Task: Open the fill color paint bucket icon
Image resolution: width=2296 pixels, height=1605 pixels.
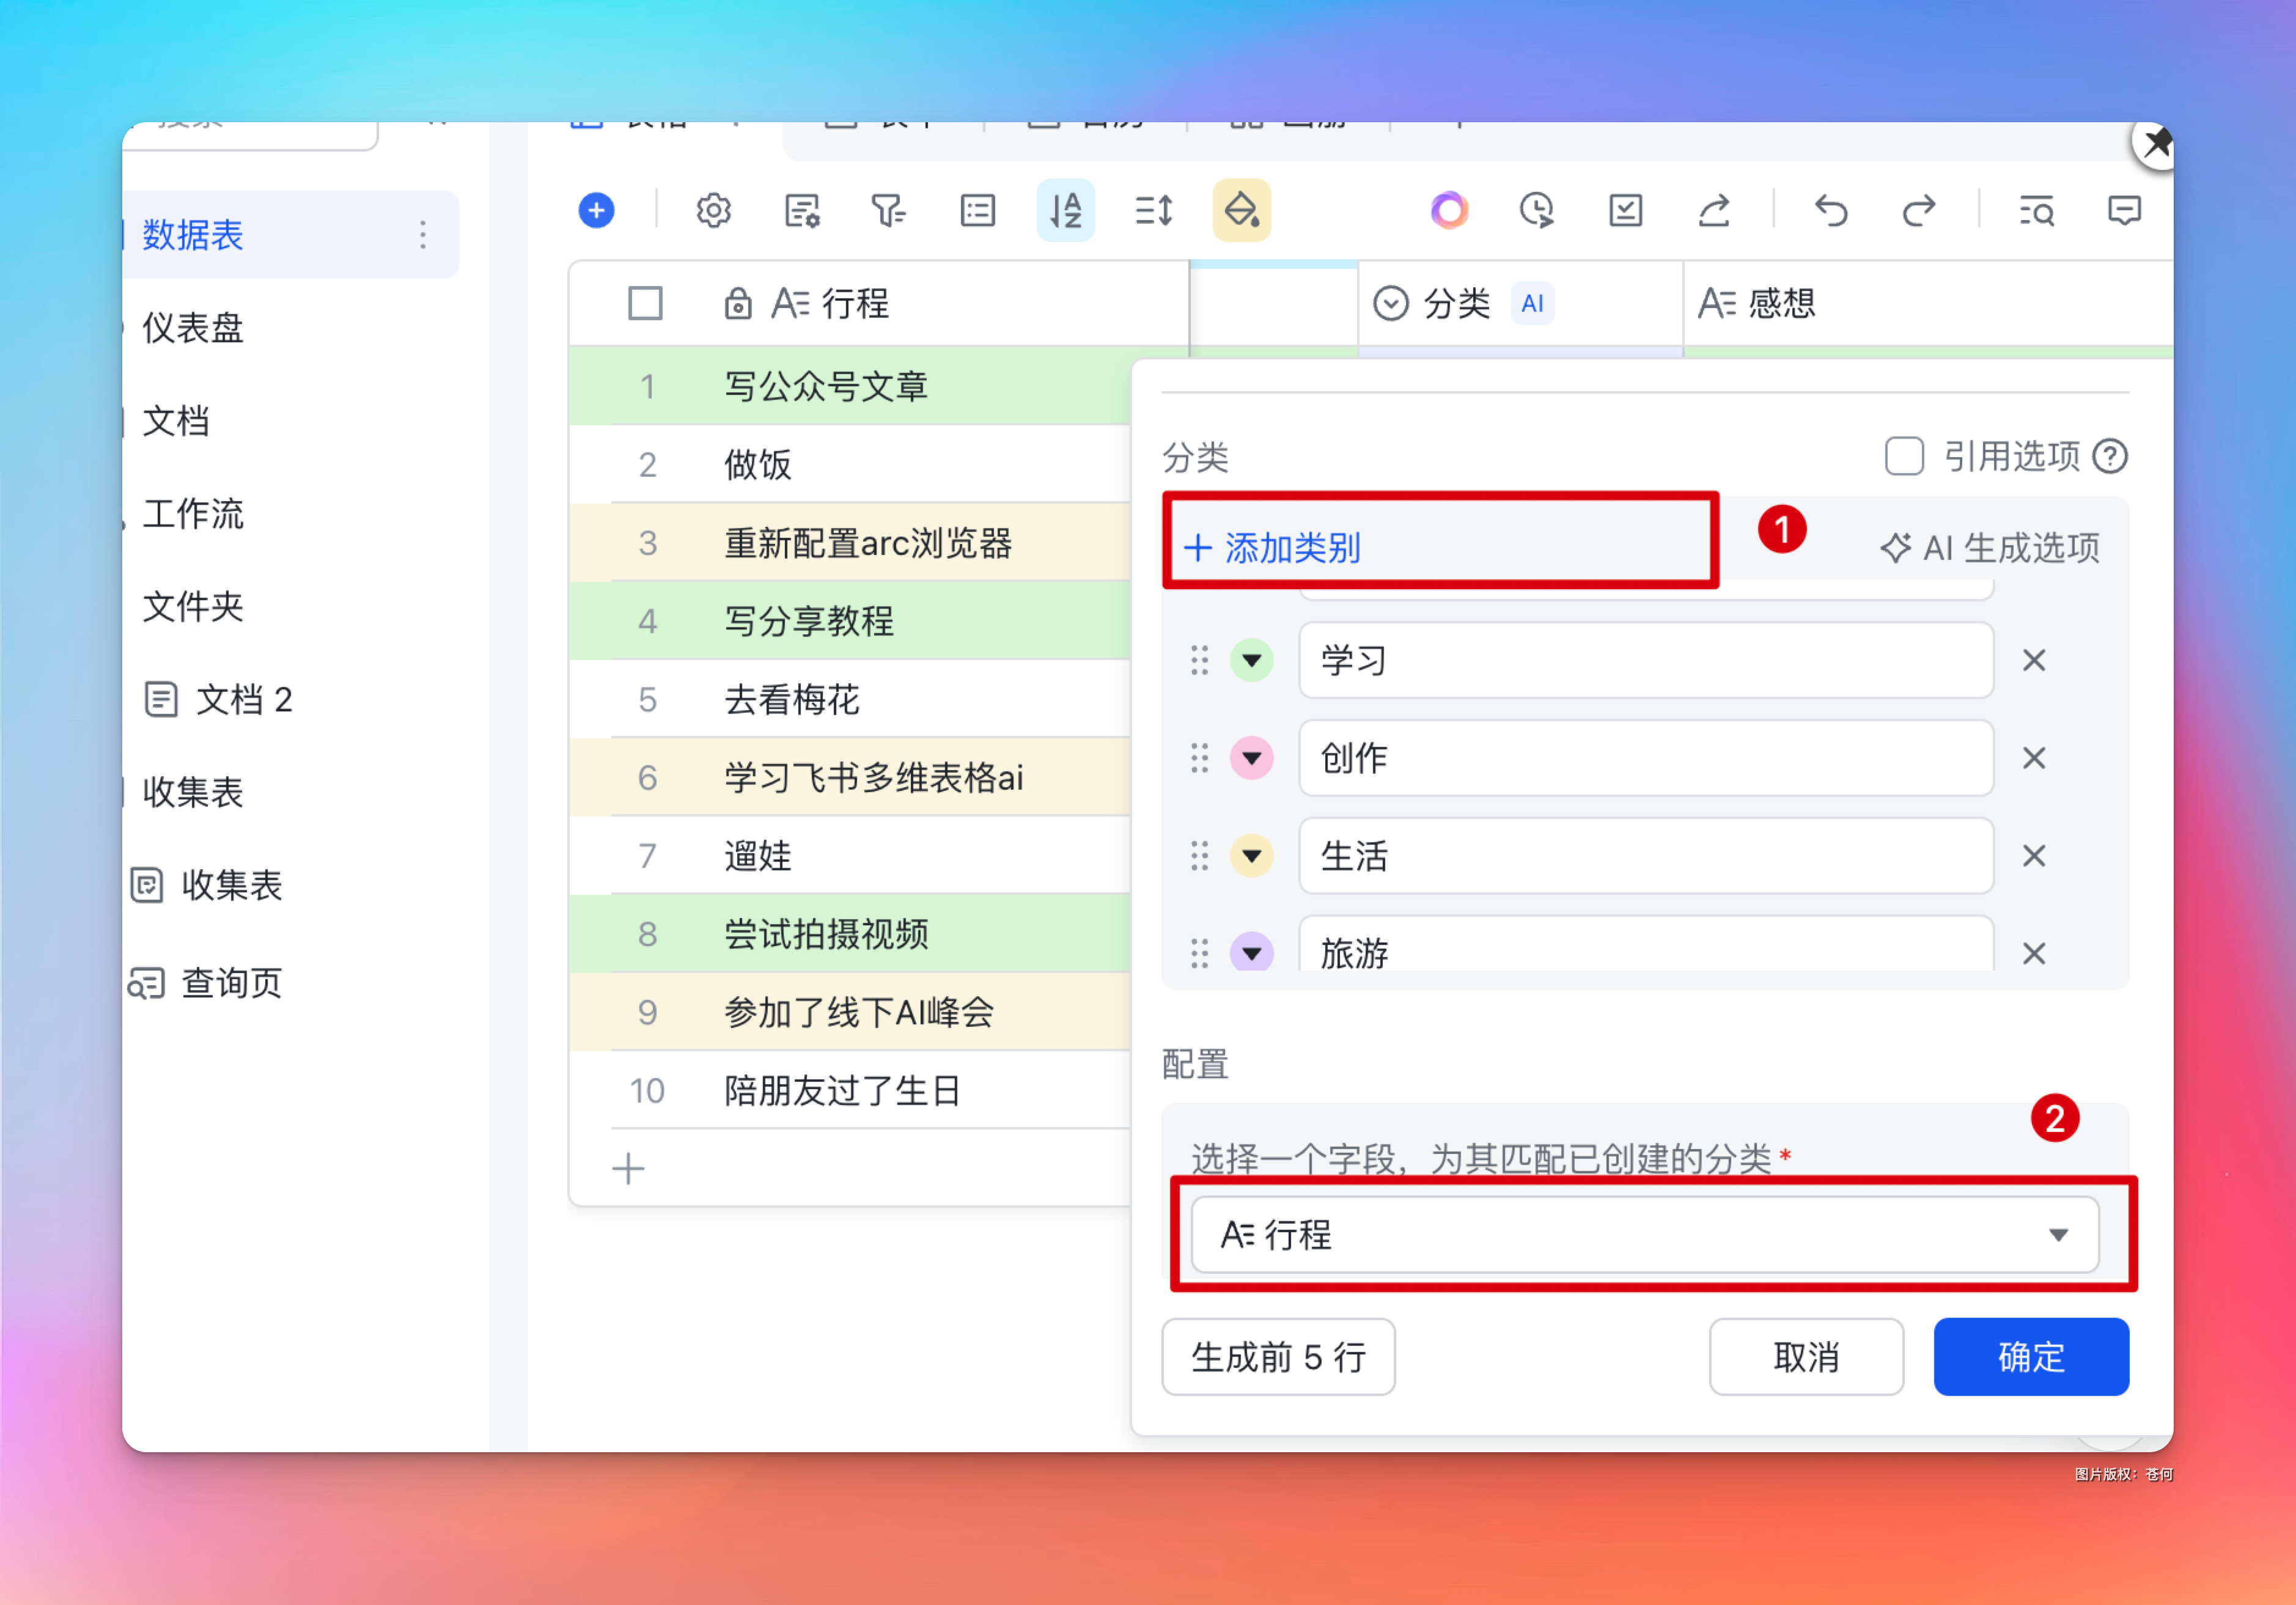Action: coord(1241,211)
